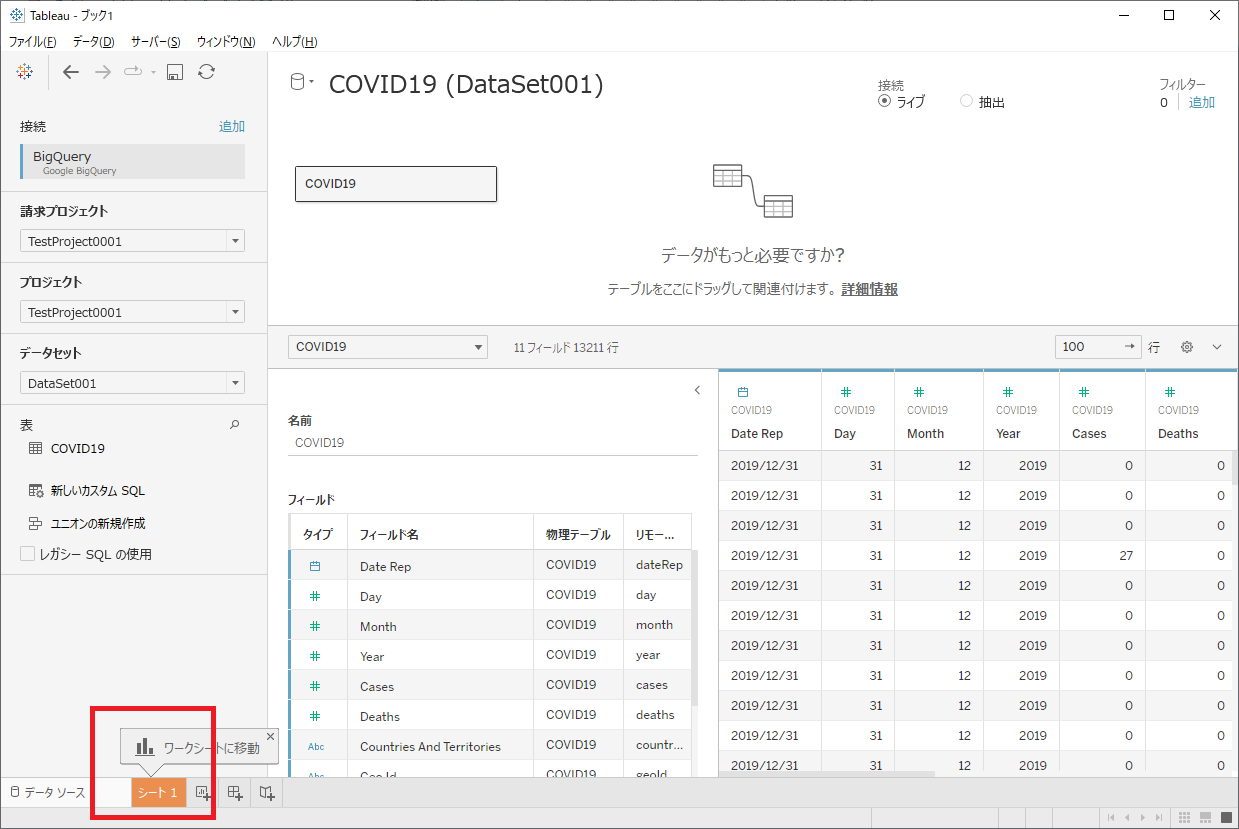Click the 物理テーブル column header

point(578,535)
